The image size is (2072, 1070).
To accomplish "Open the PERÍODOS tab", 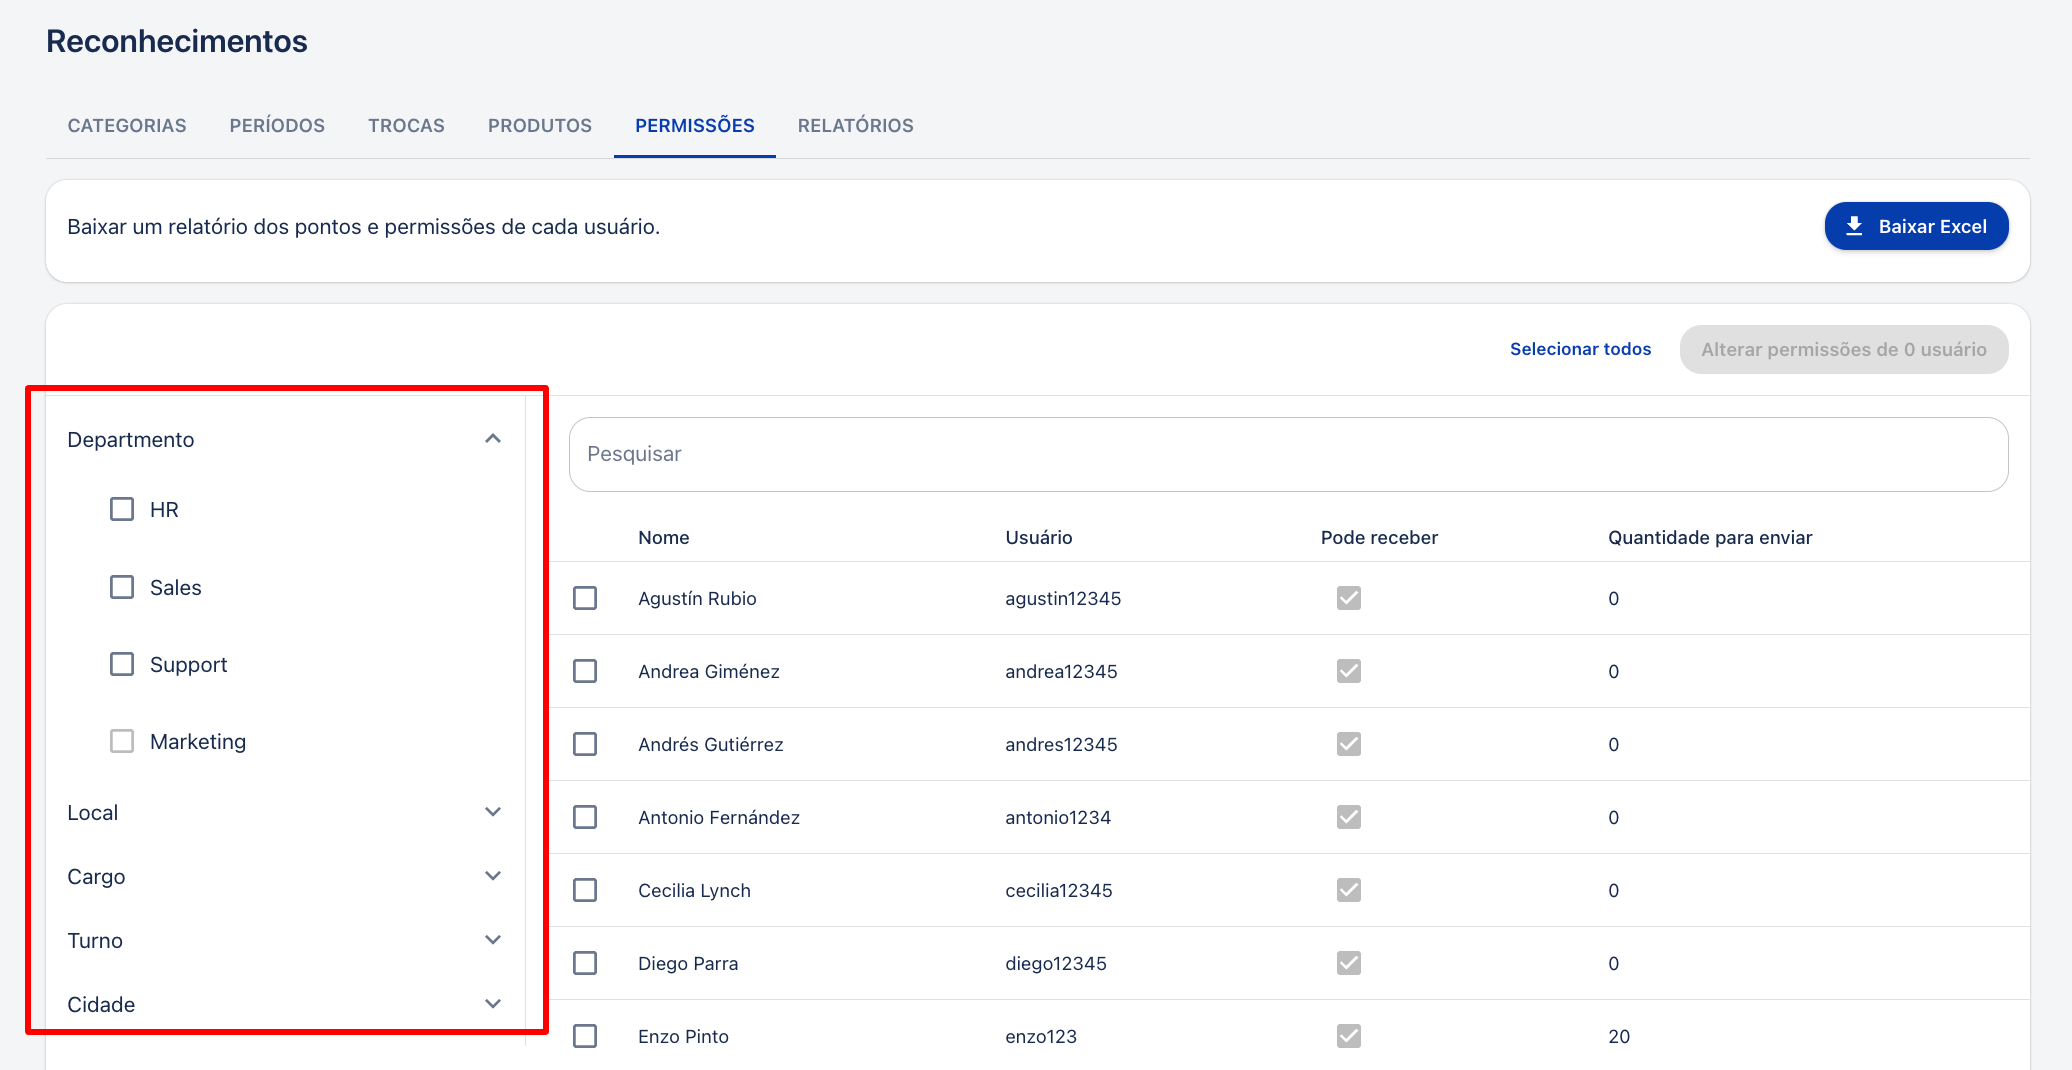I will point(277,126).
